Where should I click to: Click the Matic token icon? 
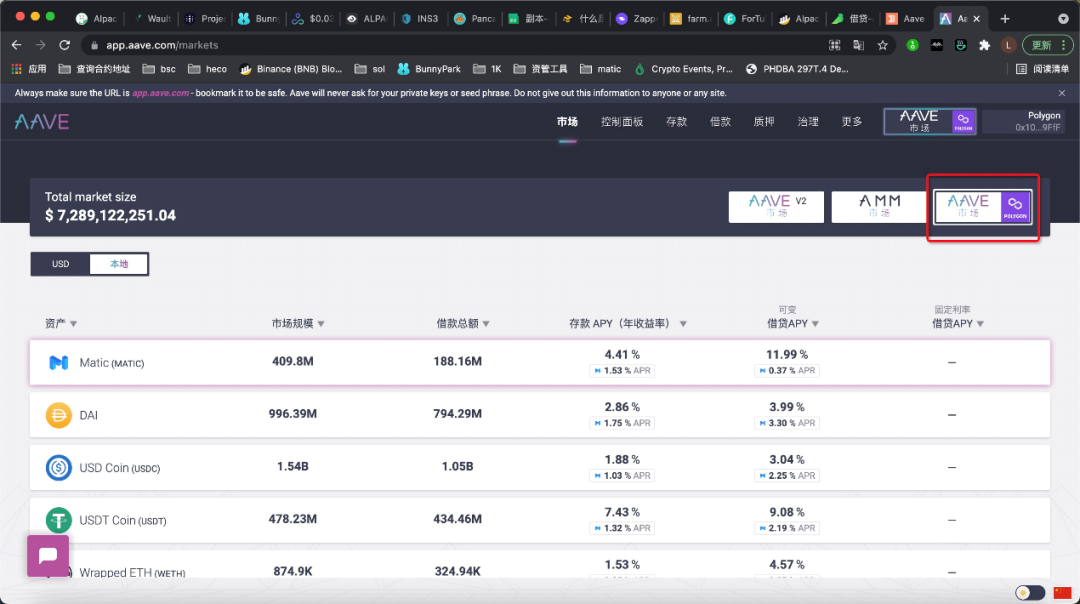[59, 362]
